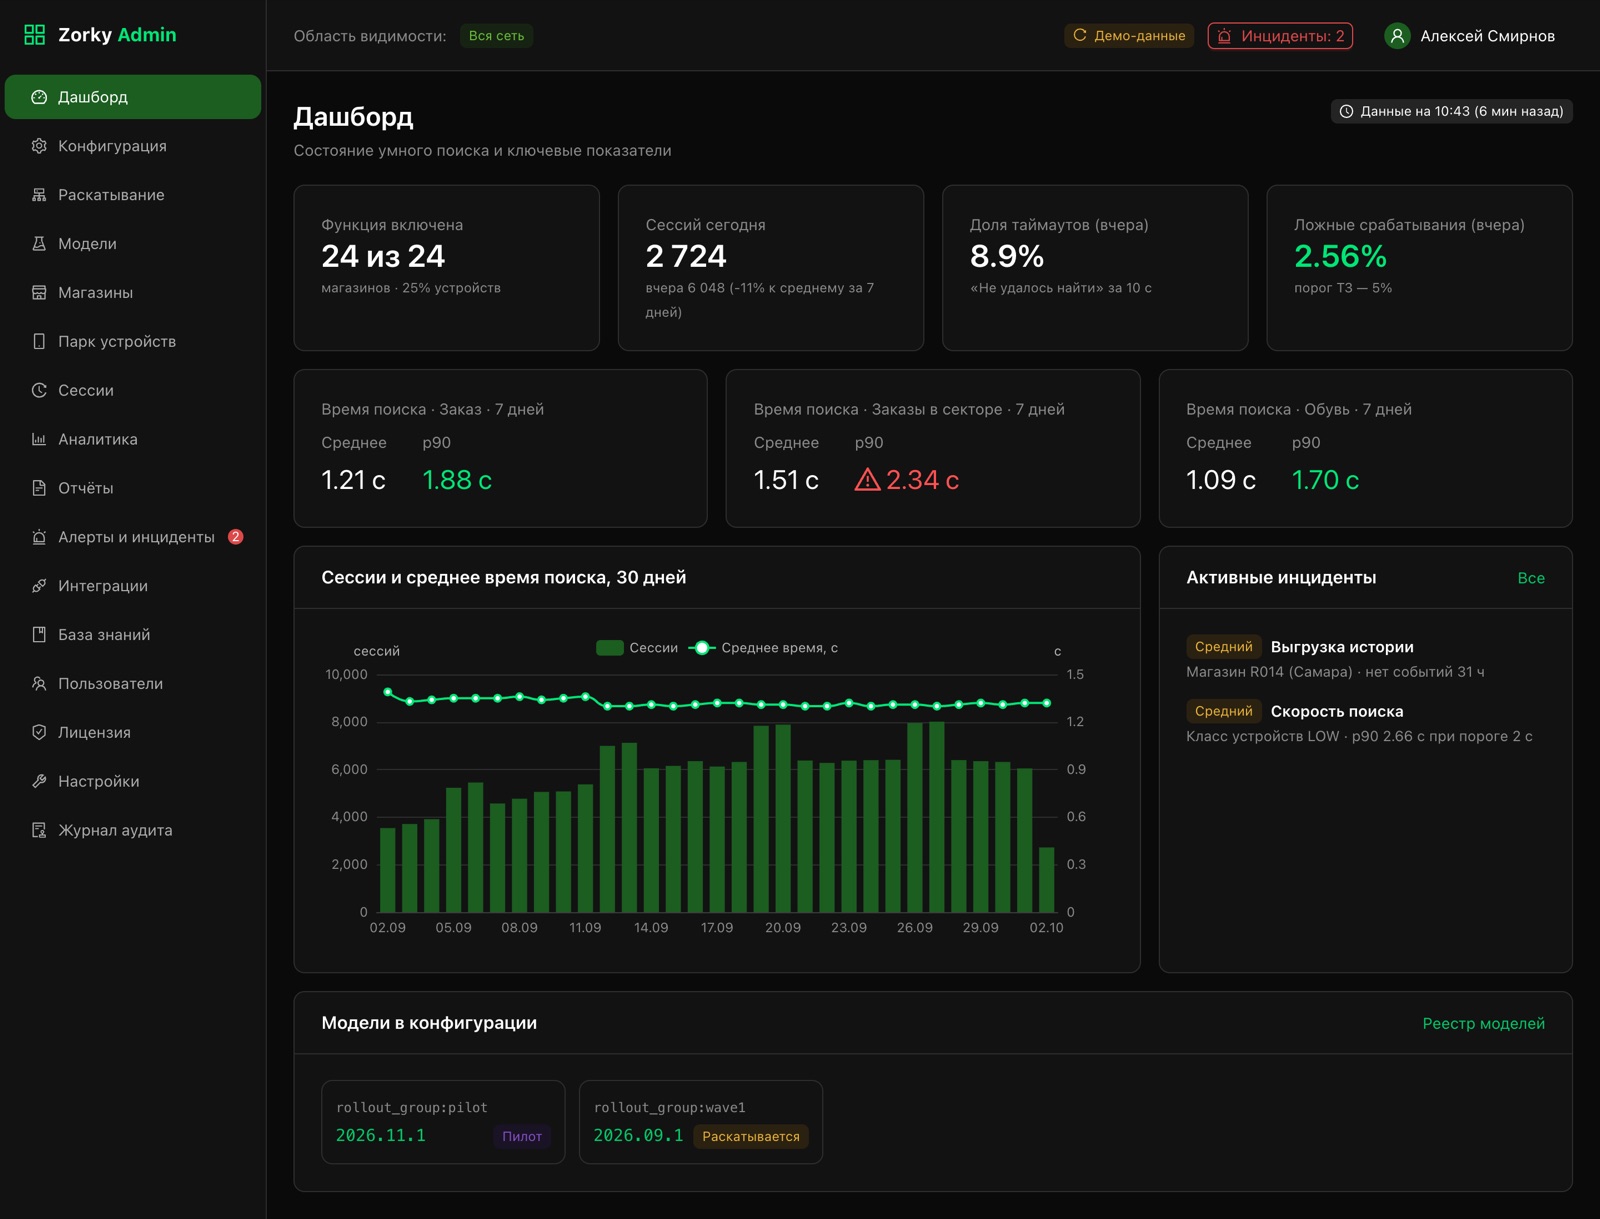Open the Конфигурация menu item

pyautogui.click(x=133, y=146)
